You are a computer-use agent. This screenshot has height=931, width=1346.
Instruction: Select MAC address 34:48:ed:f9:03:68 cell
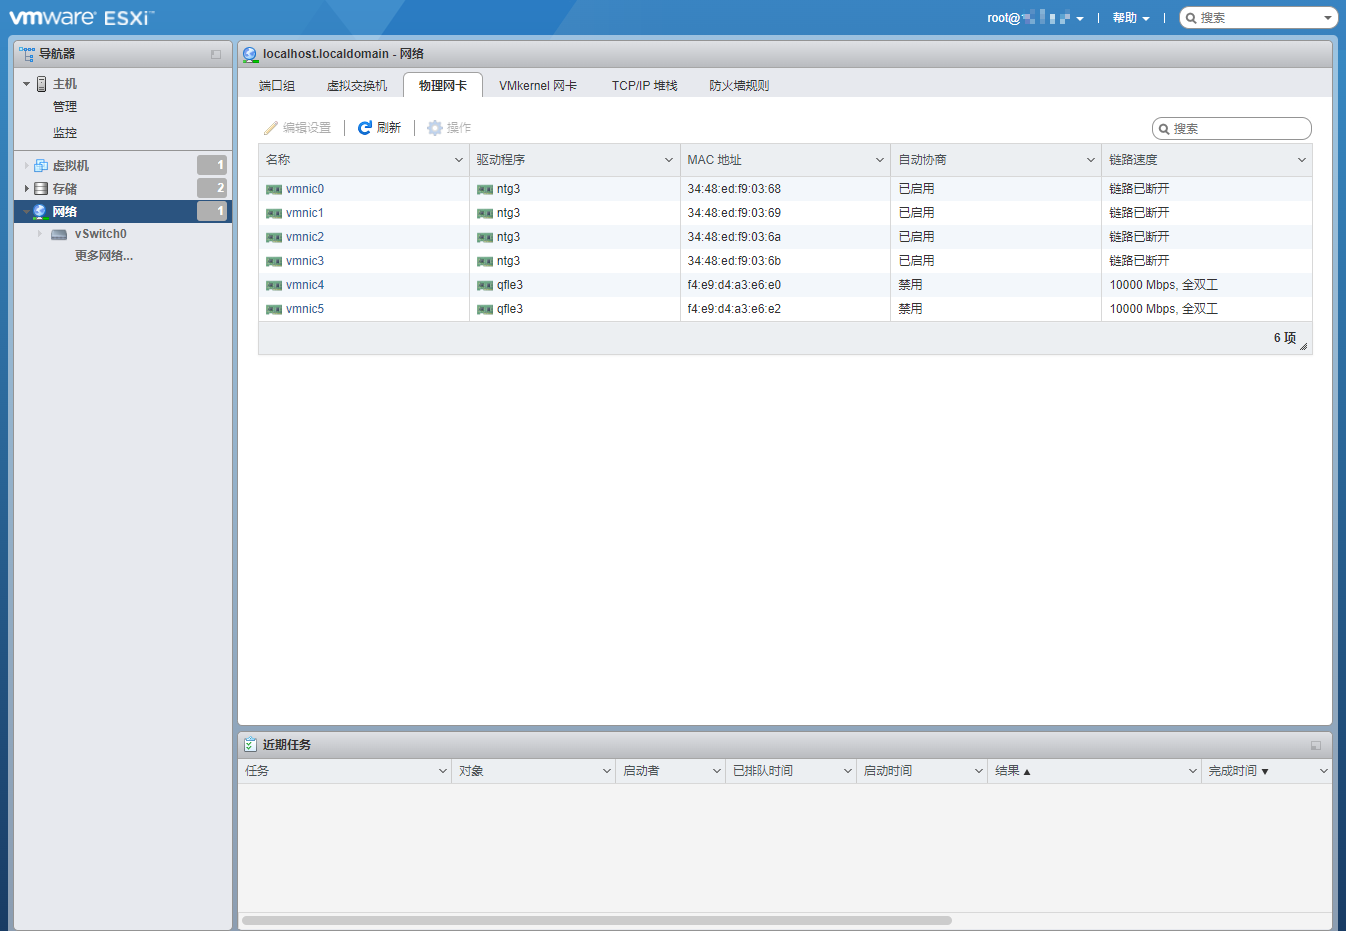[785, 189]
